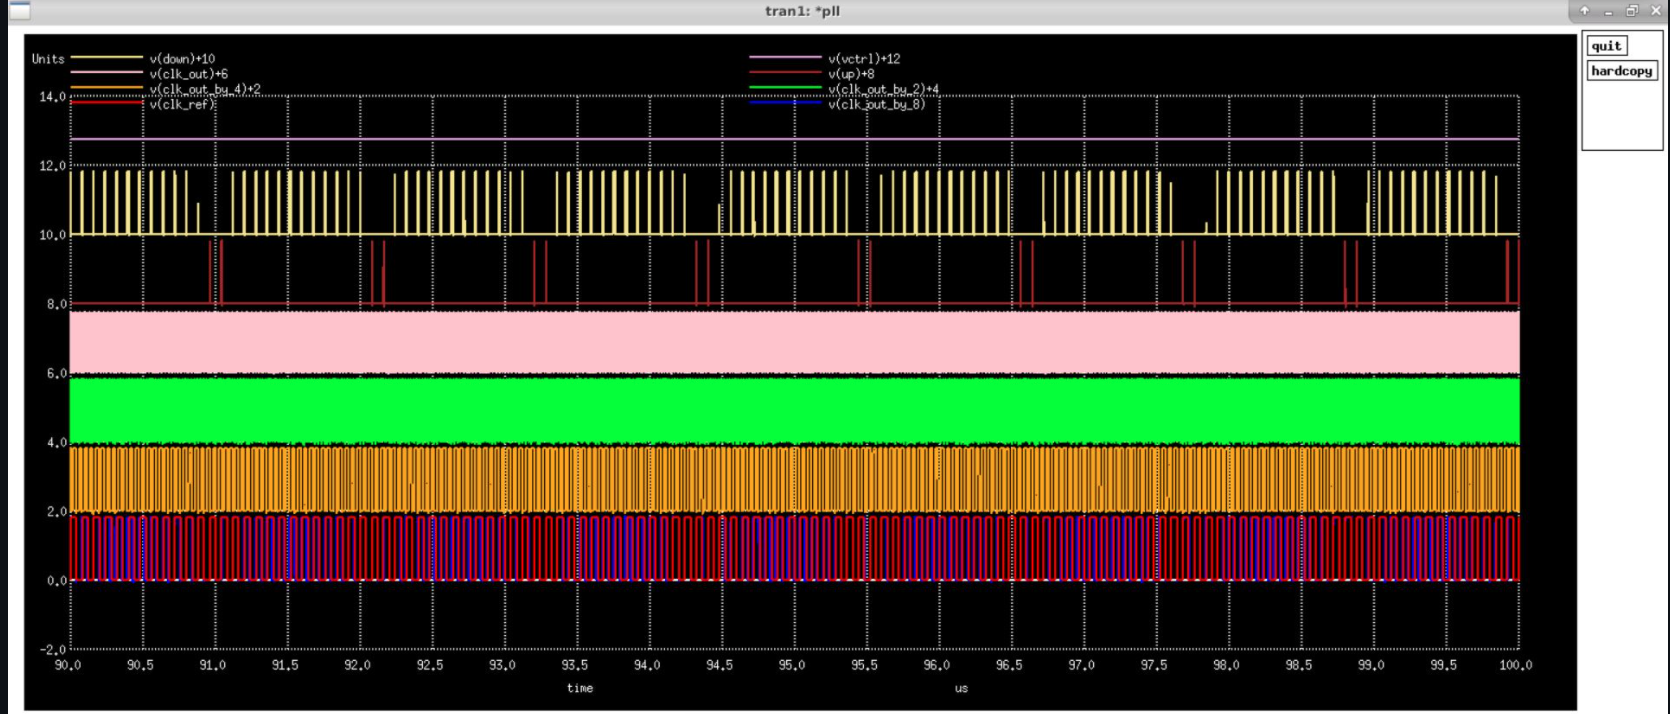This screenshot has height=714, width=1670.
Task: Click the hardcopy button
Action: pyautogui.click(x=1621, y=71)
